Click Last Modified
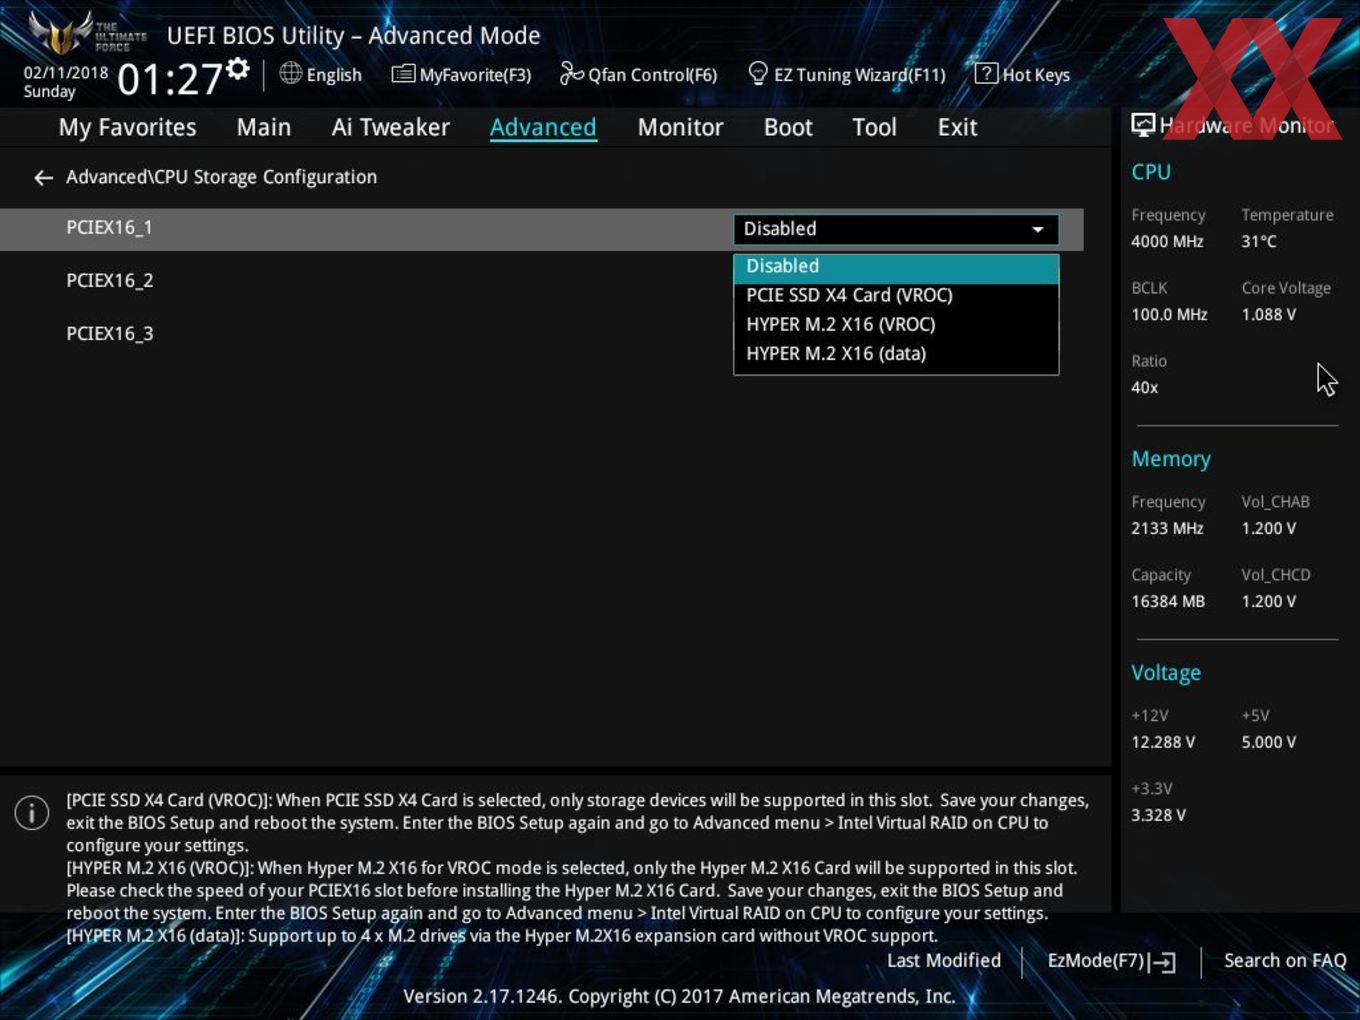The height and width of the screenshot is (1020, 1360). pos(944,961)
